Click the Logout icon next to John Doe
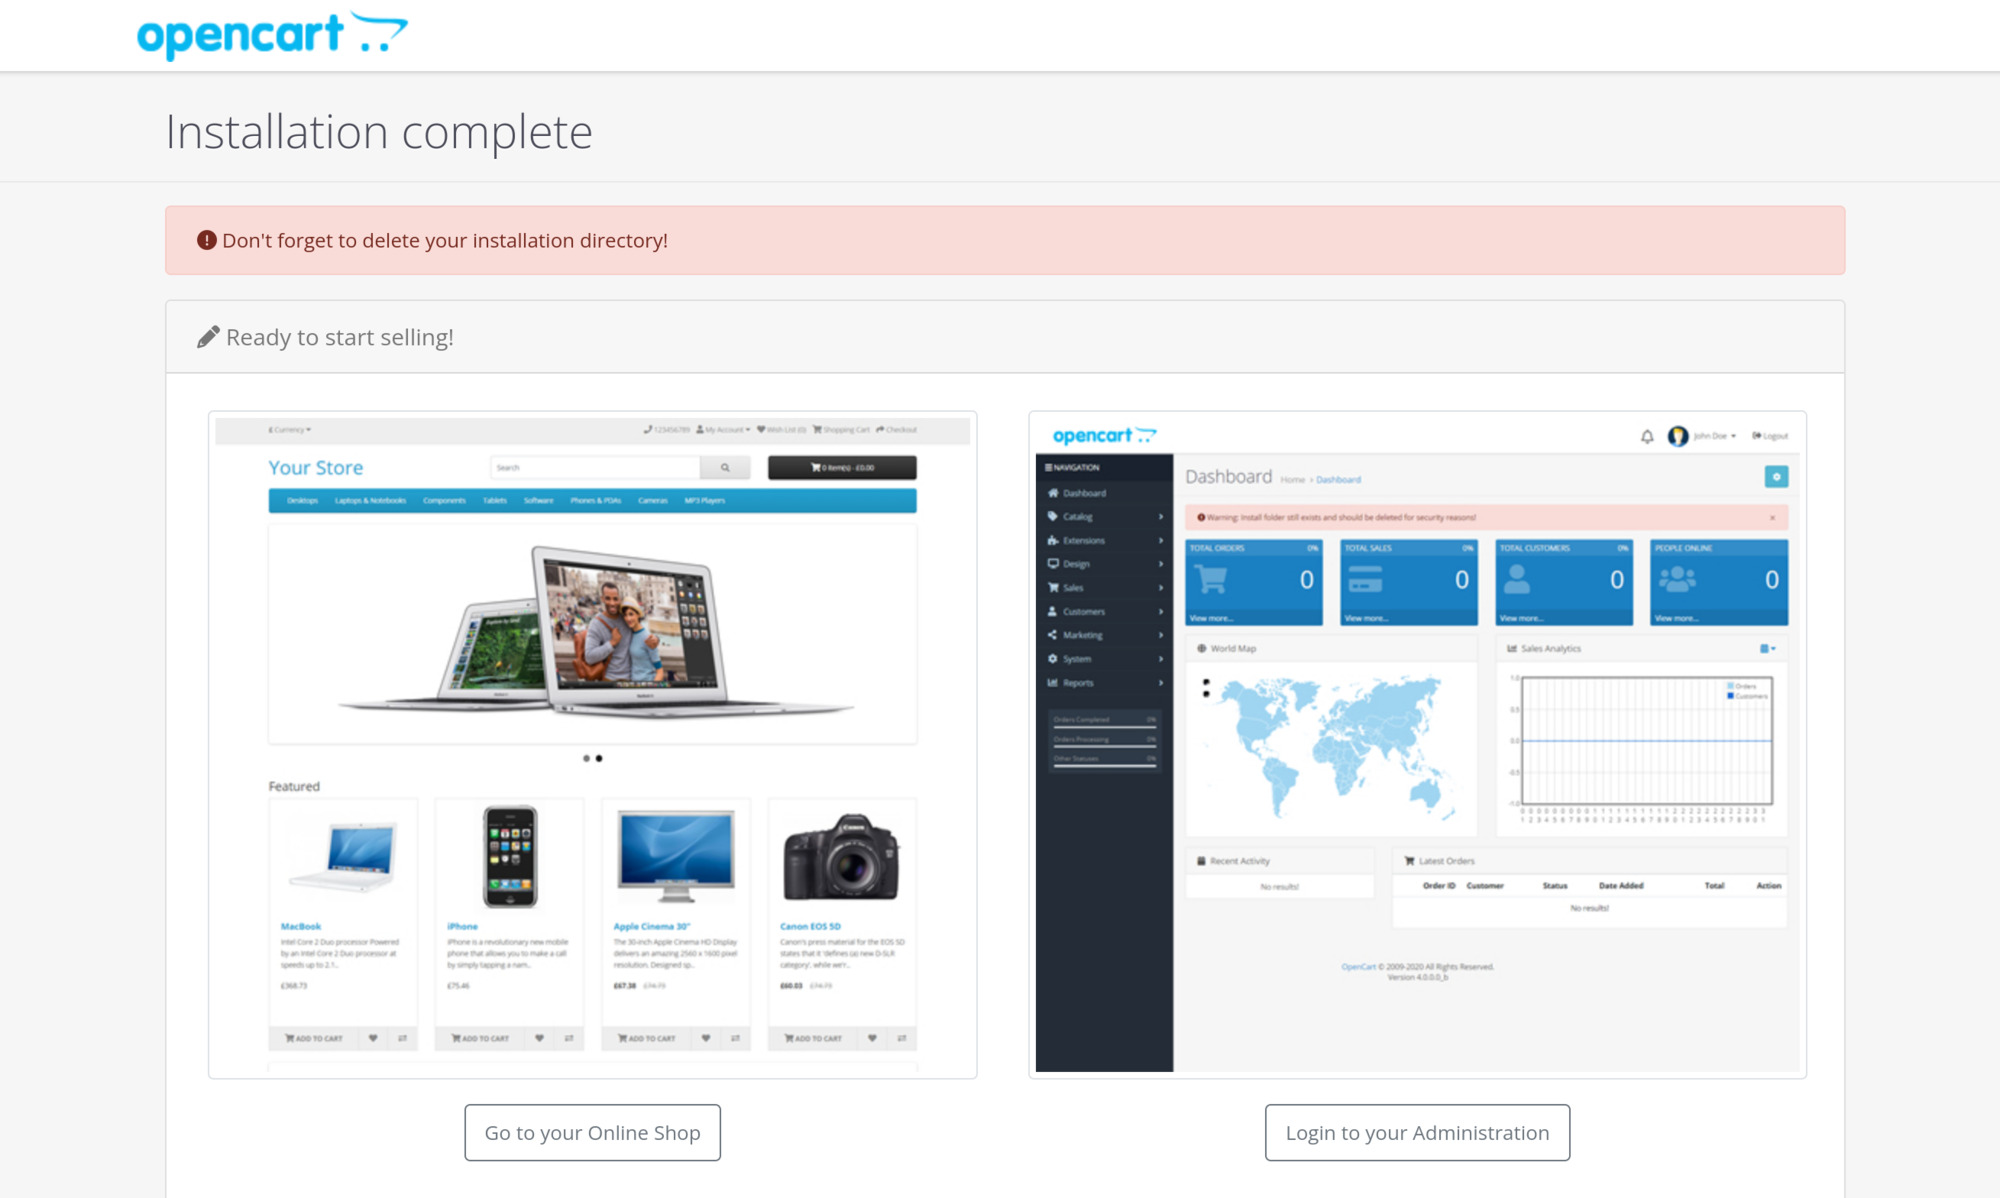This screenshot has height=1198, width=2000. tap(1755, 435)
